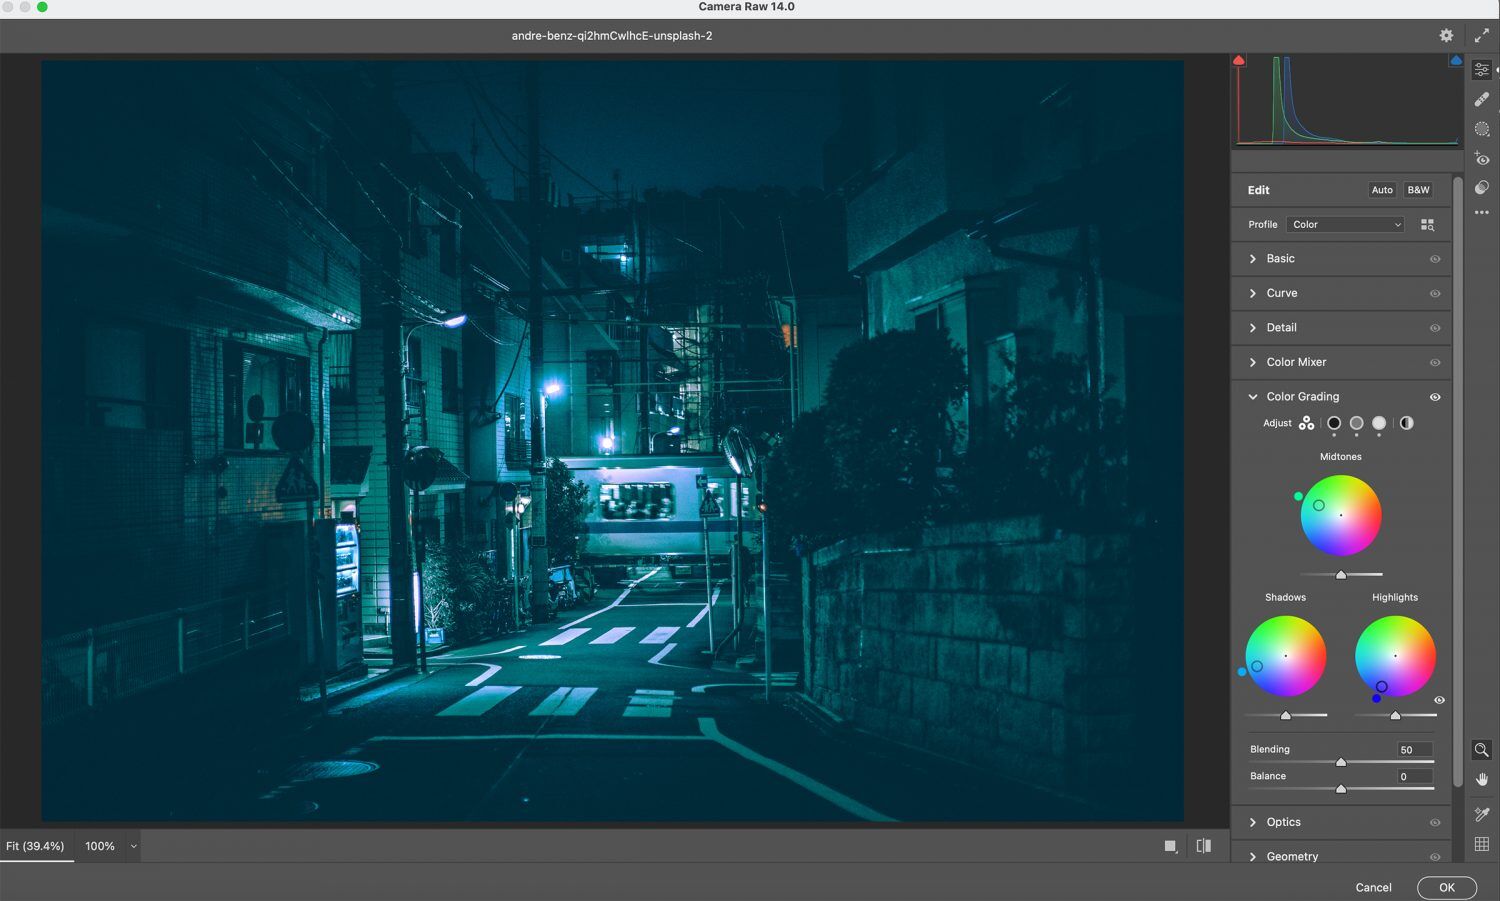Browse profiles with grid search icon
1500x901 pixels.
coord(1427,225)
